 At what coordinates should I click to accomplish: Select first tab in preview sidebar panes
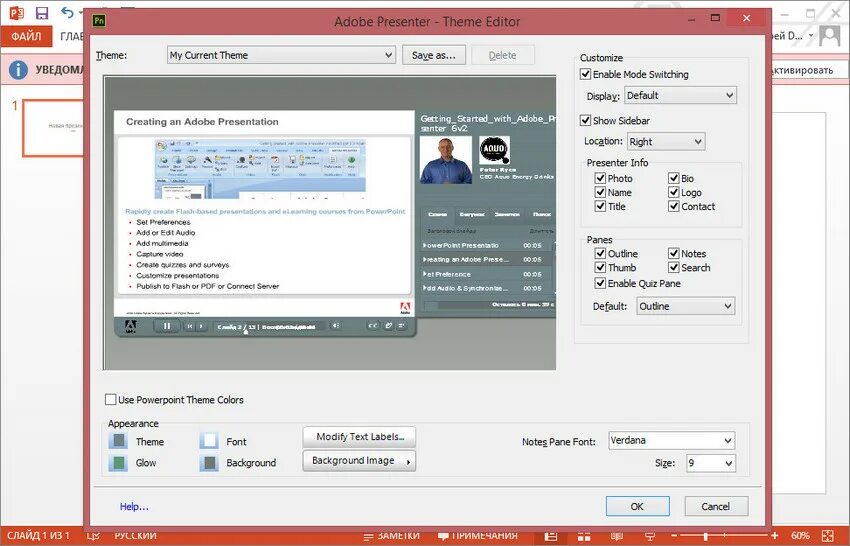click(437, 215)
